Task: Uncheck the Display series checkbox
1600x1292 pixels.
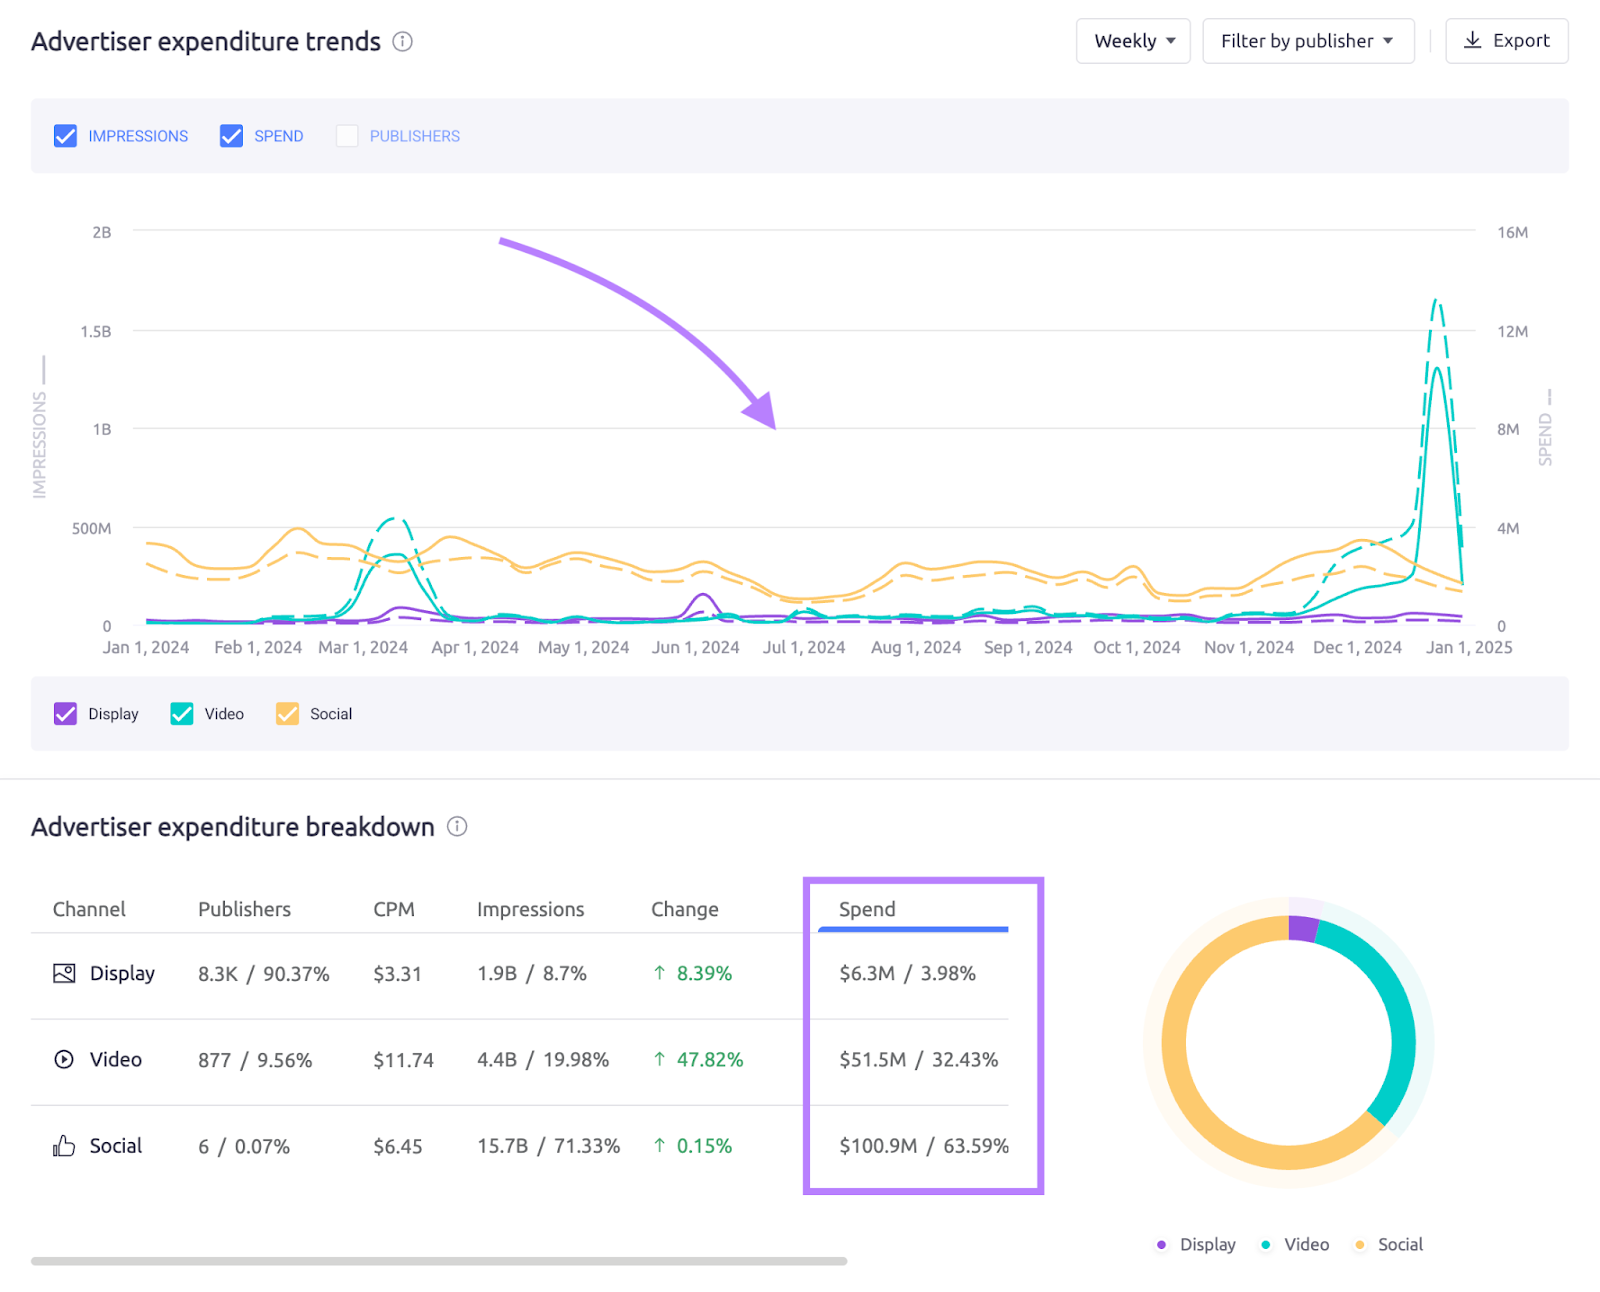Action: pos(65,713)
